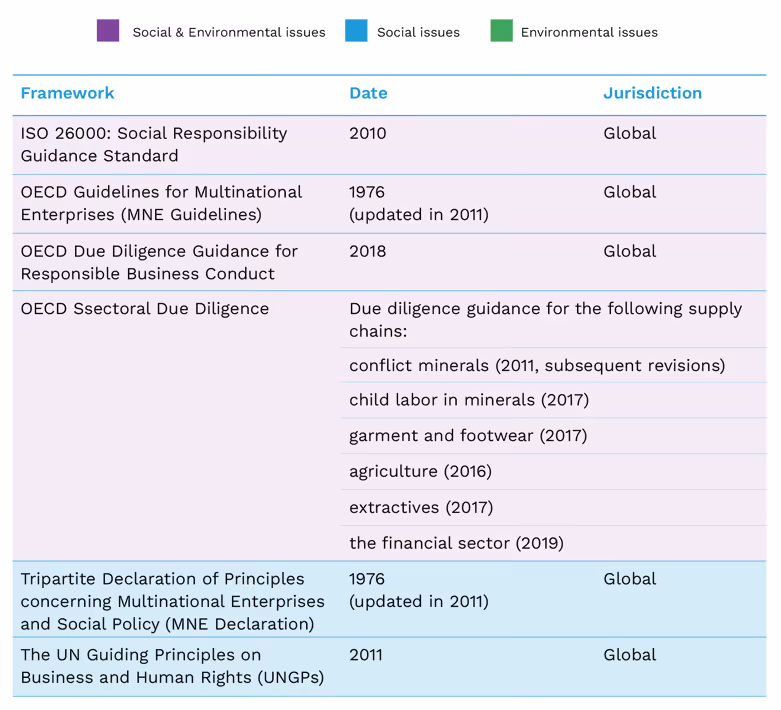781x710 pixels.
Task: Click the green Environmental issues legend swatch
Action: [x=502, y=30]
